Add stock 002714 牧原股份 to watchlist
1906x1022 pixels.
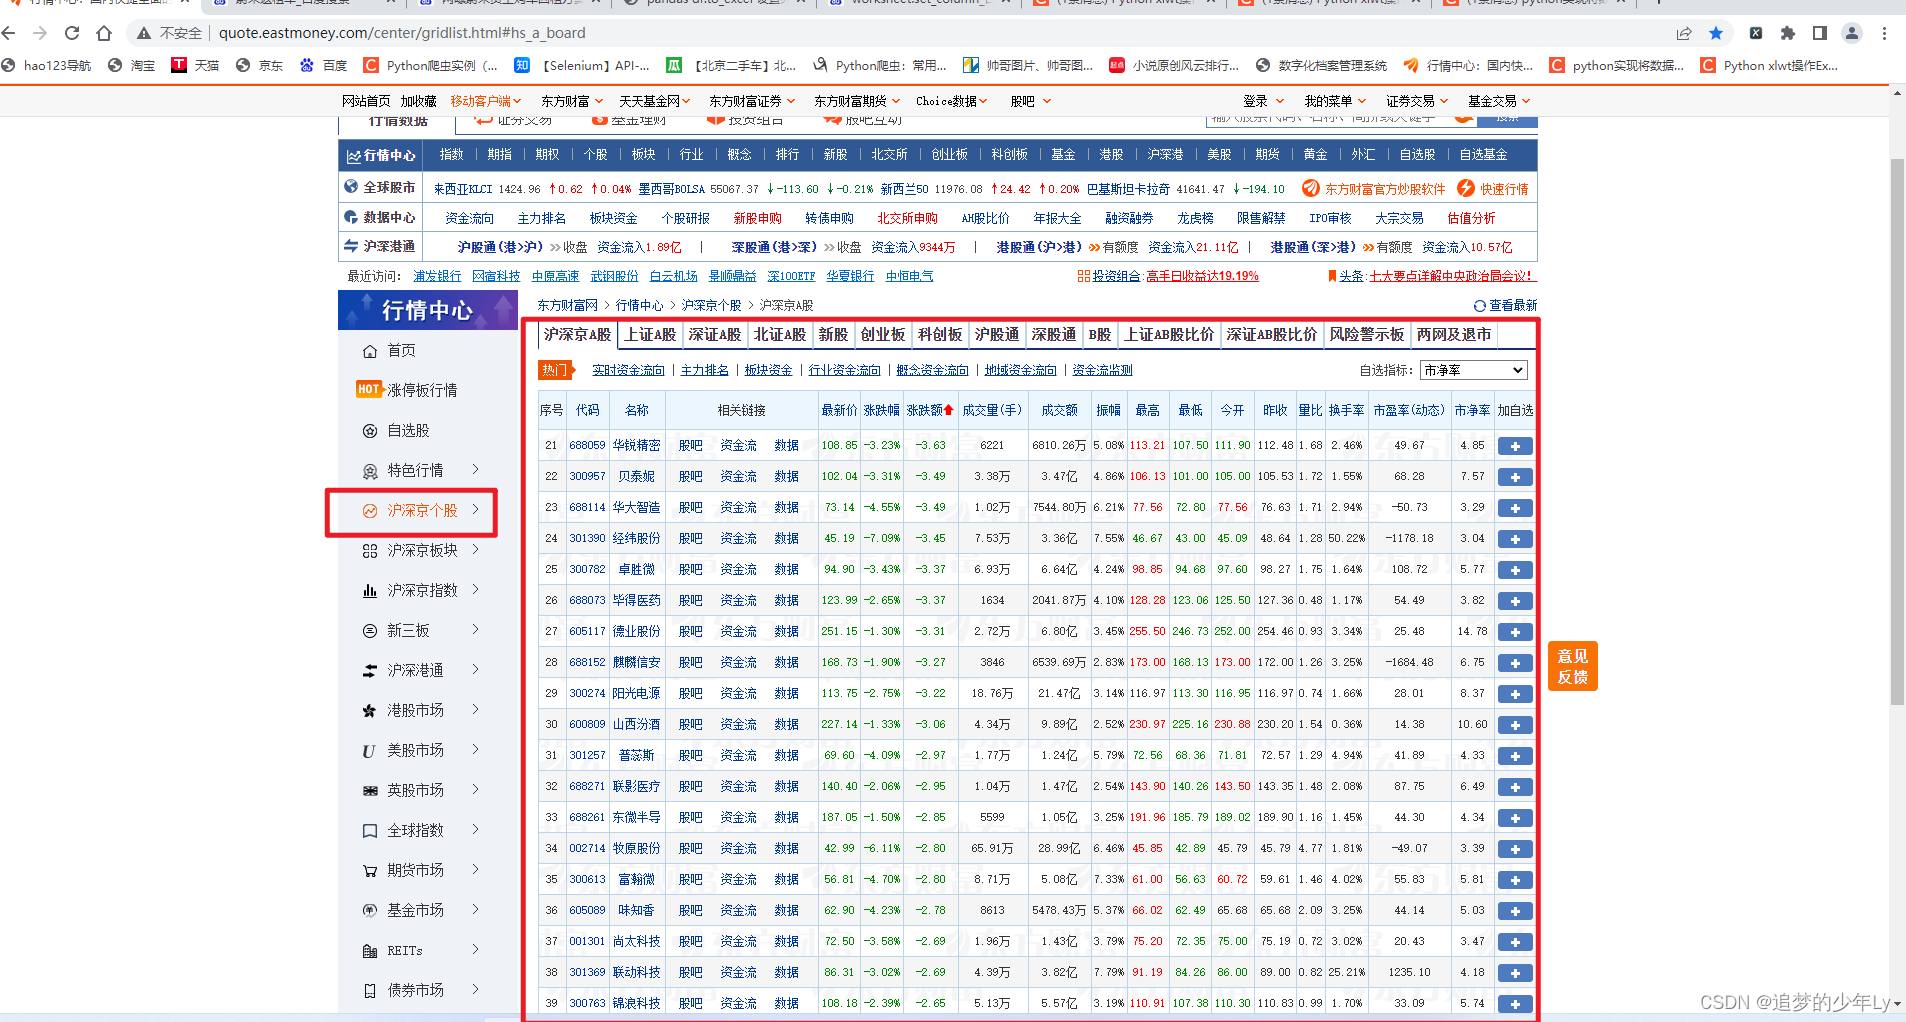click(1515, 849)
